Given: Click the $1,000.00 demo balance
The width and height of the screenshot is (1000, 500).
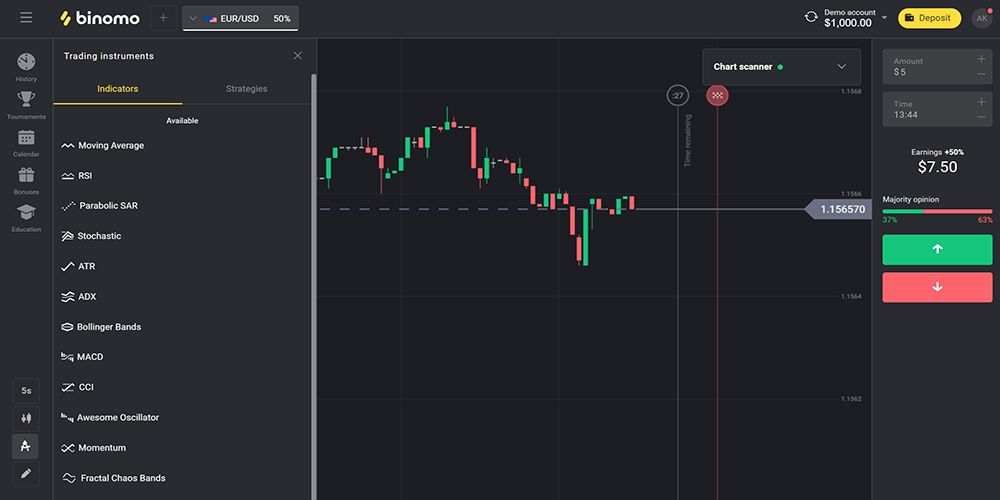Looking at the screenshot, I should pyautogui.click(x=848, y=23).
